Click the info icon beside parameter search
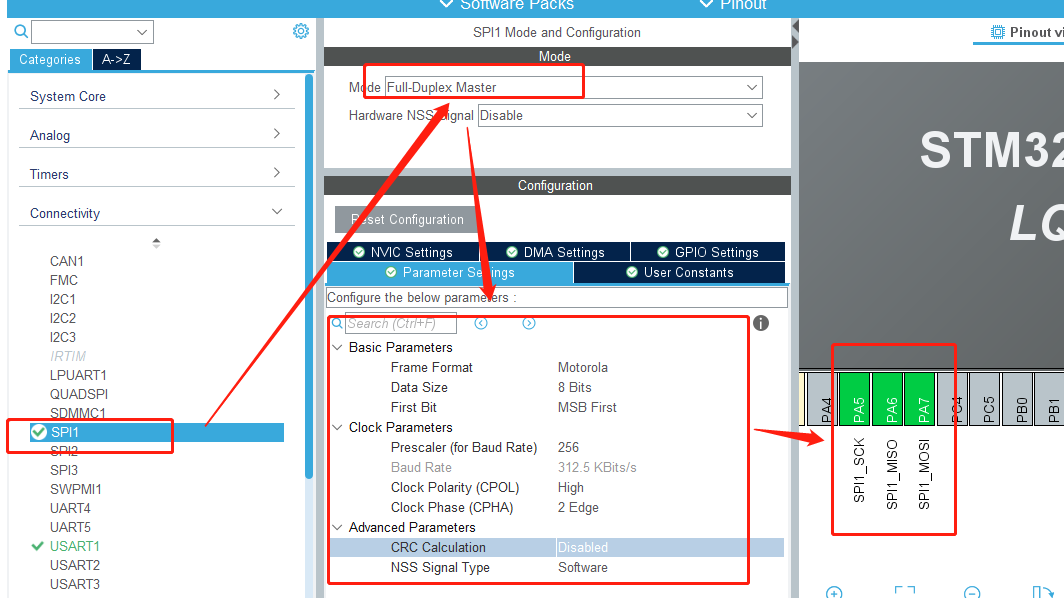Screen dimensions: 1064x598 coord(761,323)
